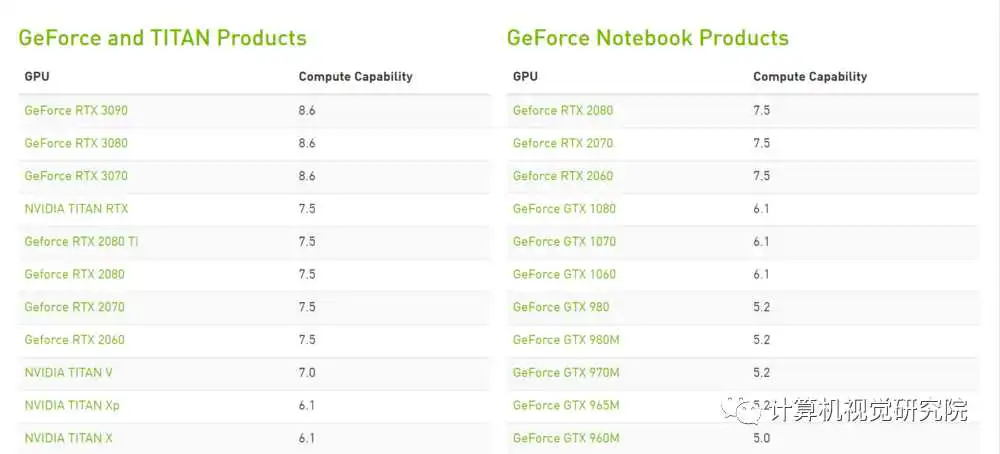Click the NVIDIA TITAN V link
Viewport: 1000px width, 454px height.
click(x=68, y=373)
